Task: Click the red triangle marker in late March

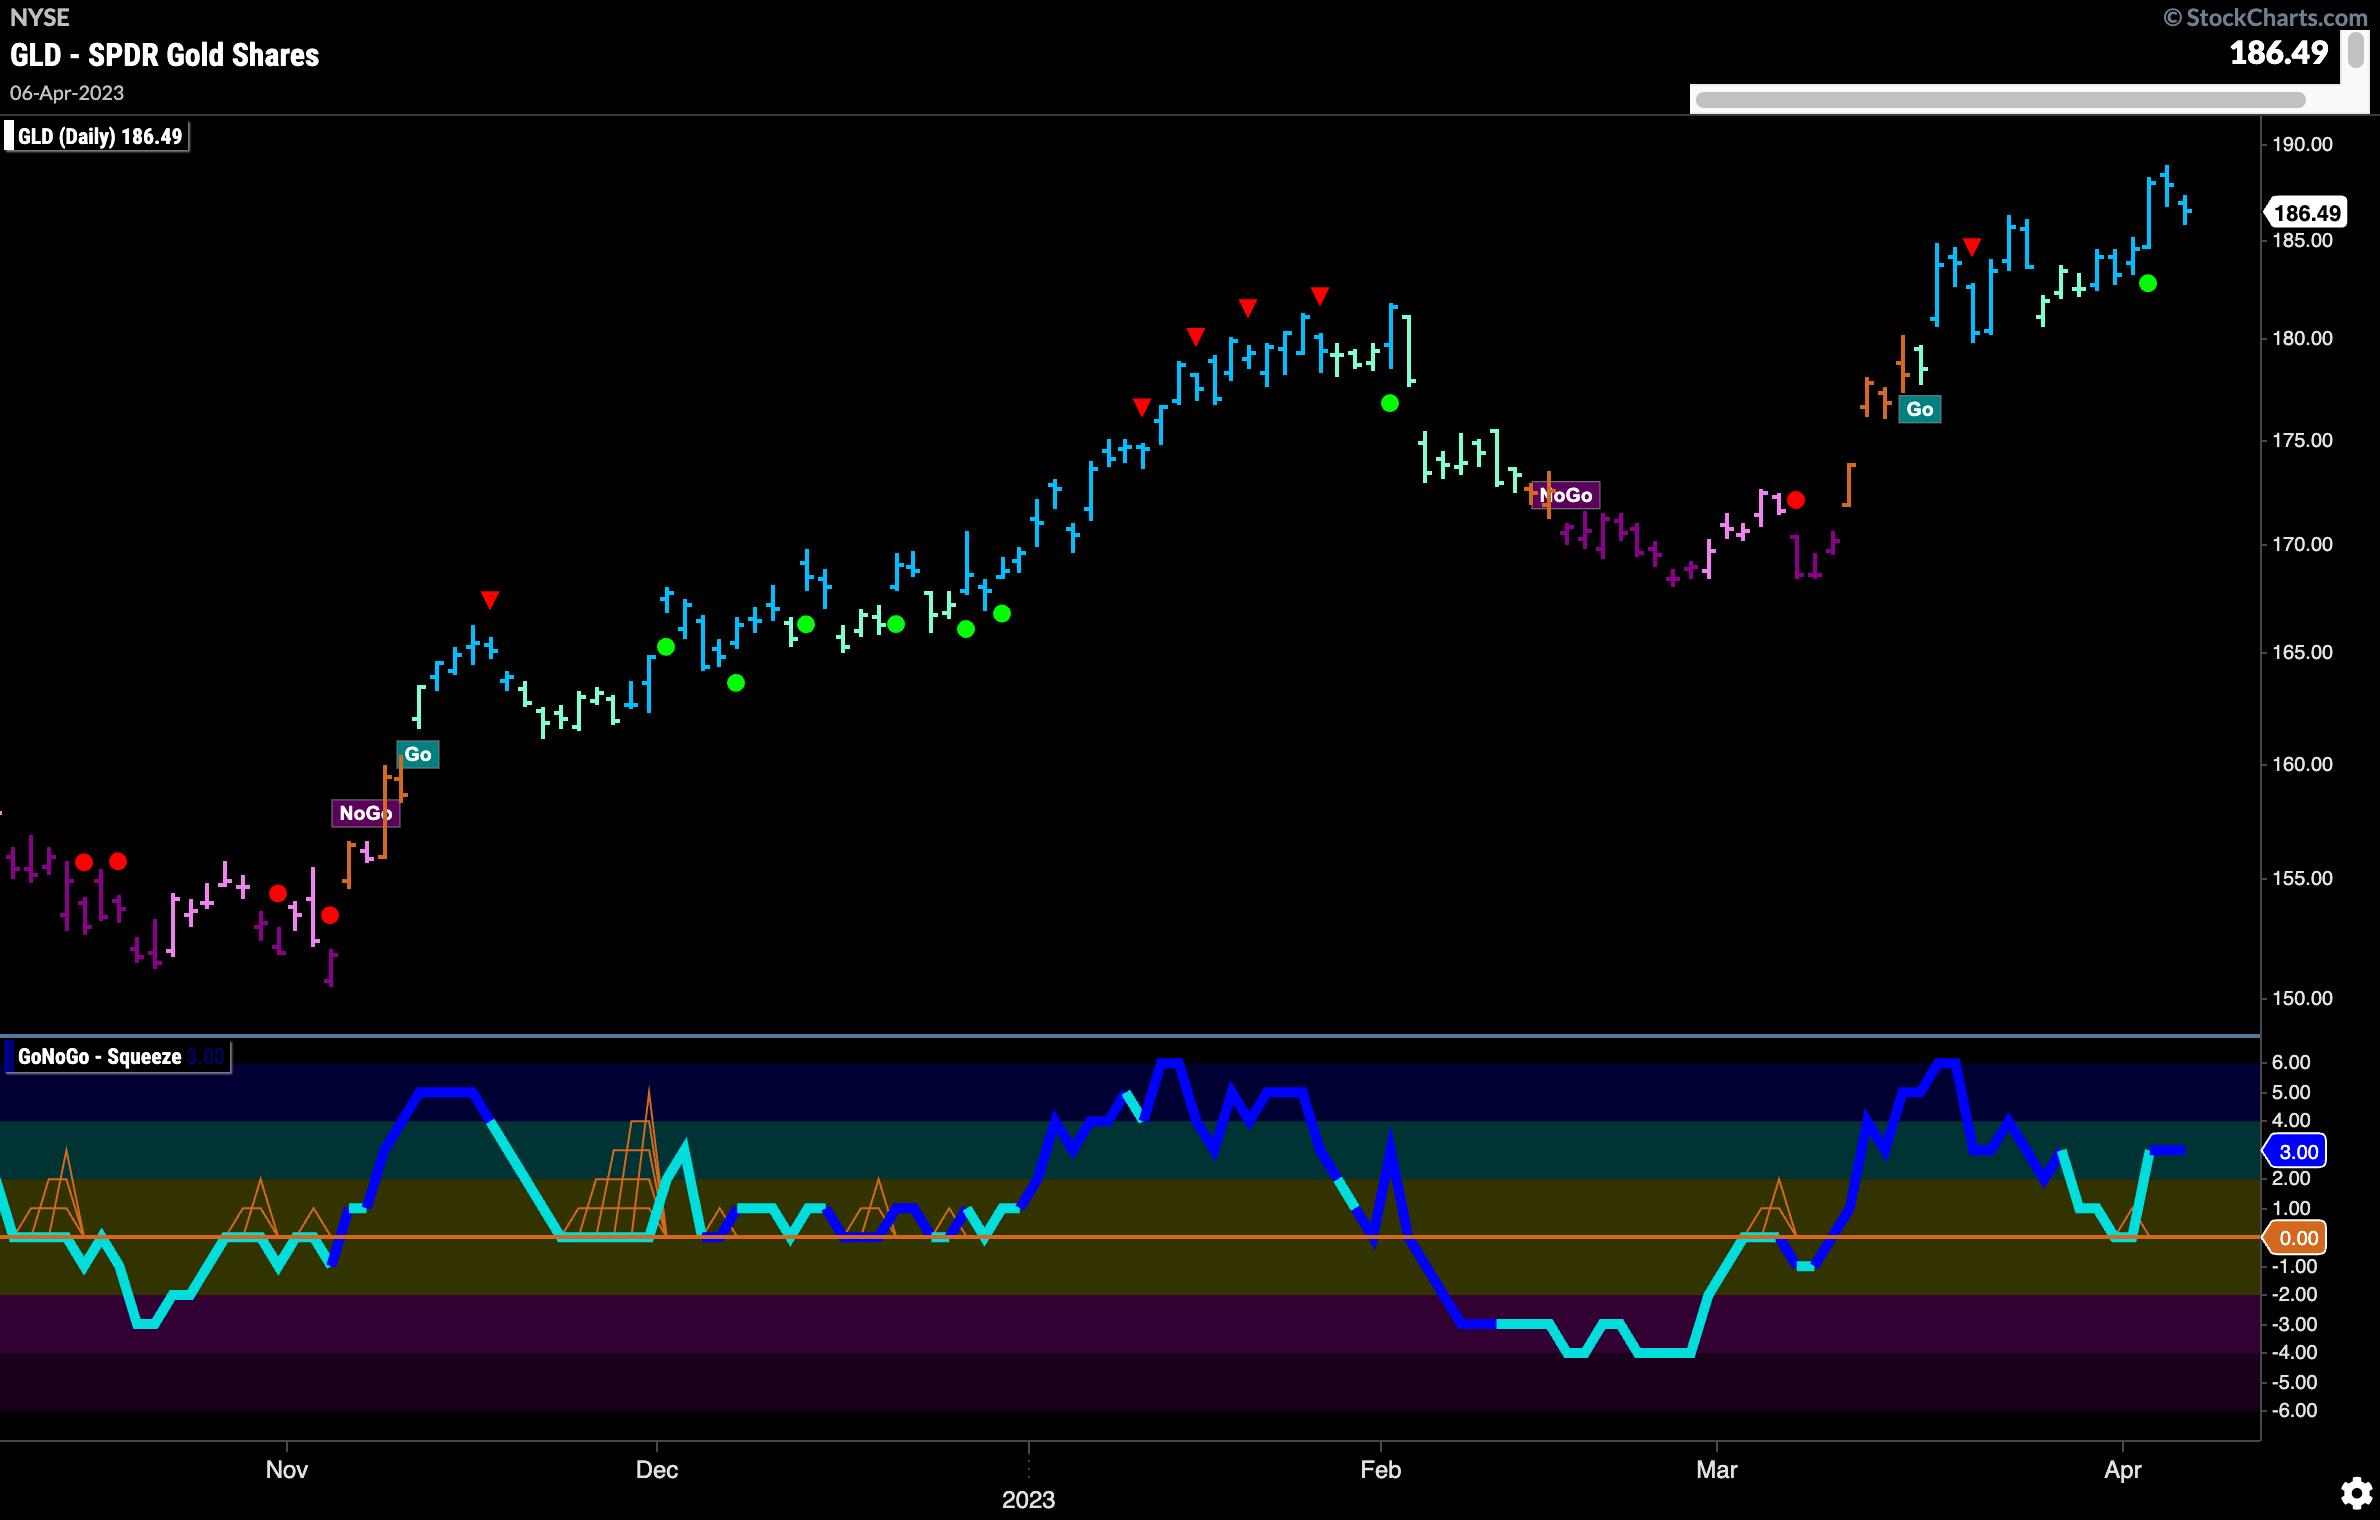Action: [x=1971, y=246]
